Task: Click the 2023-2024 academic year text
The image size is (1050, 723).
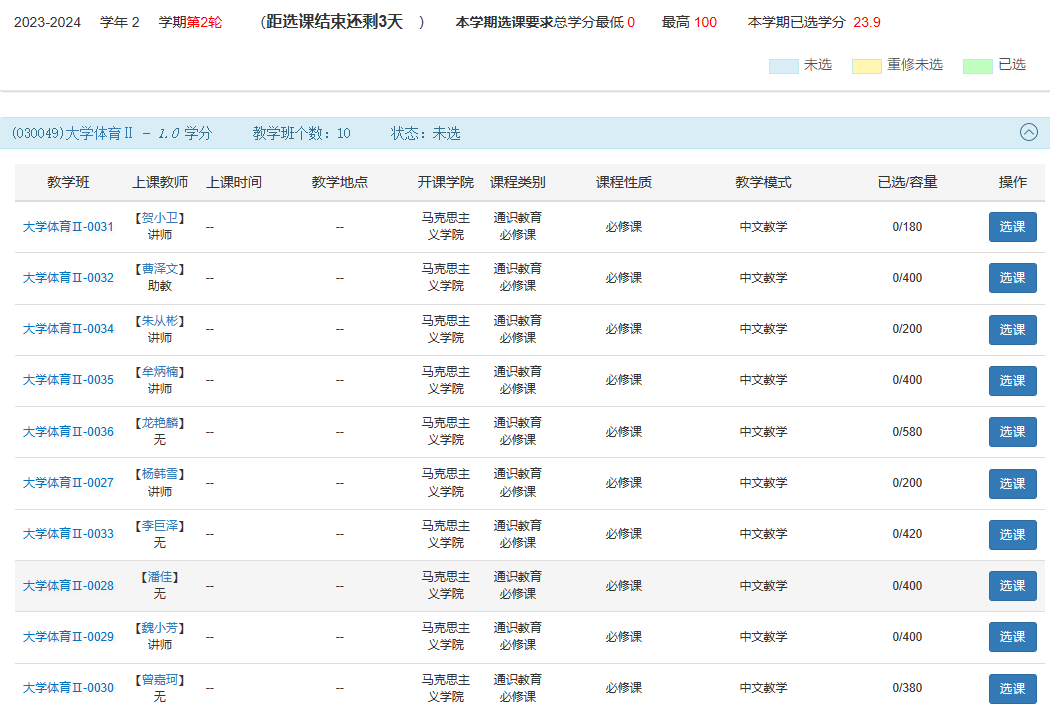Action: click(x=47, y=22)
